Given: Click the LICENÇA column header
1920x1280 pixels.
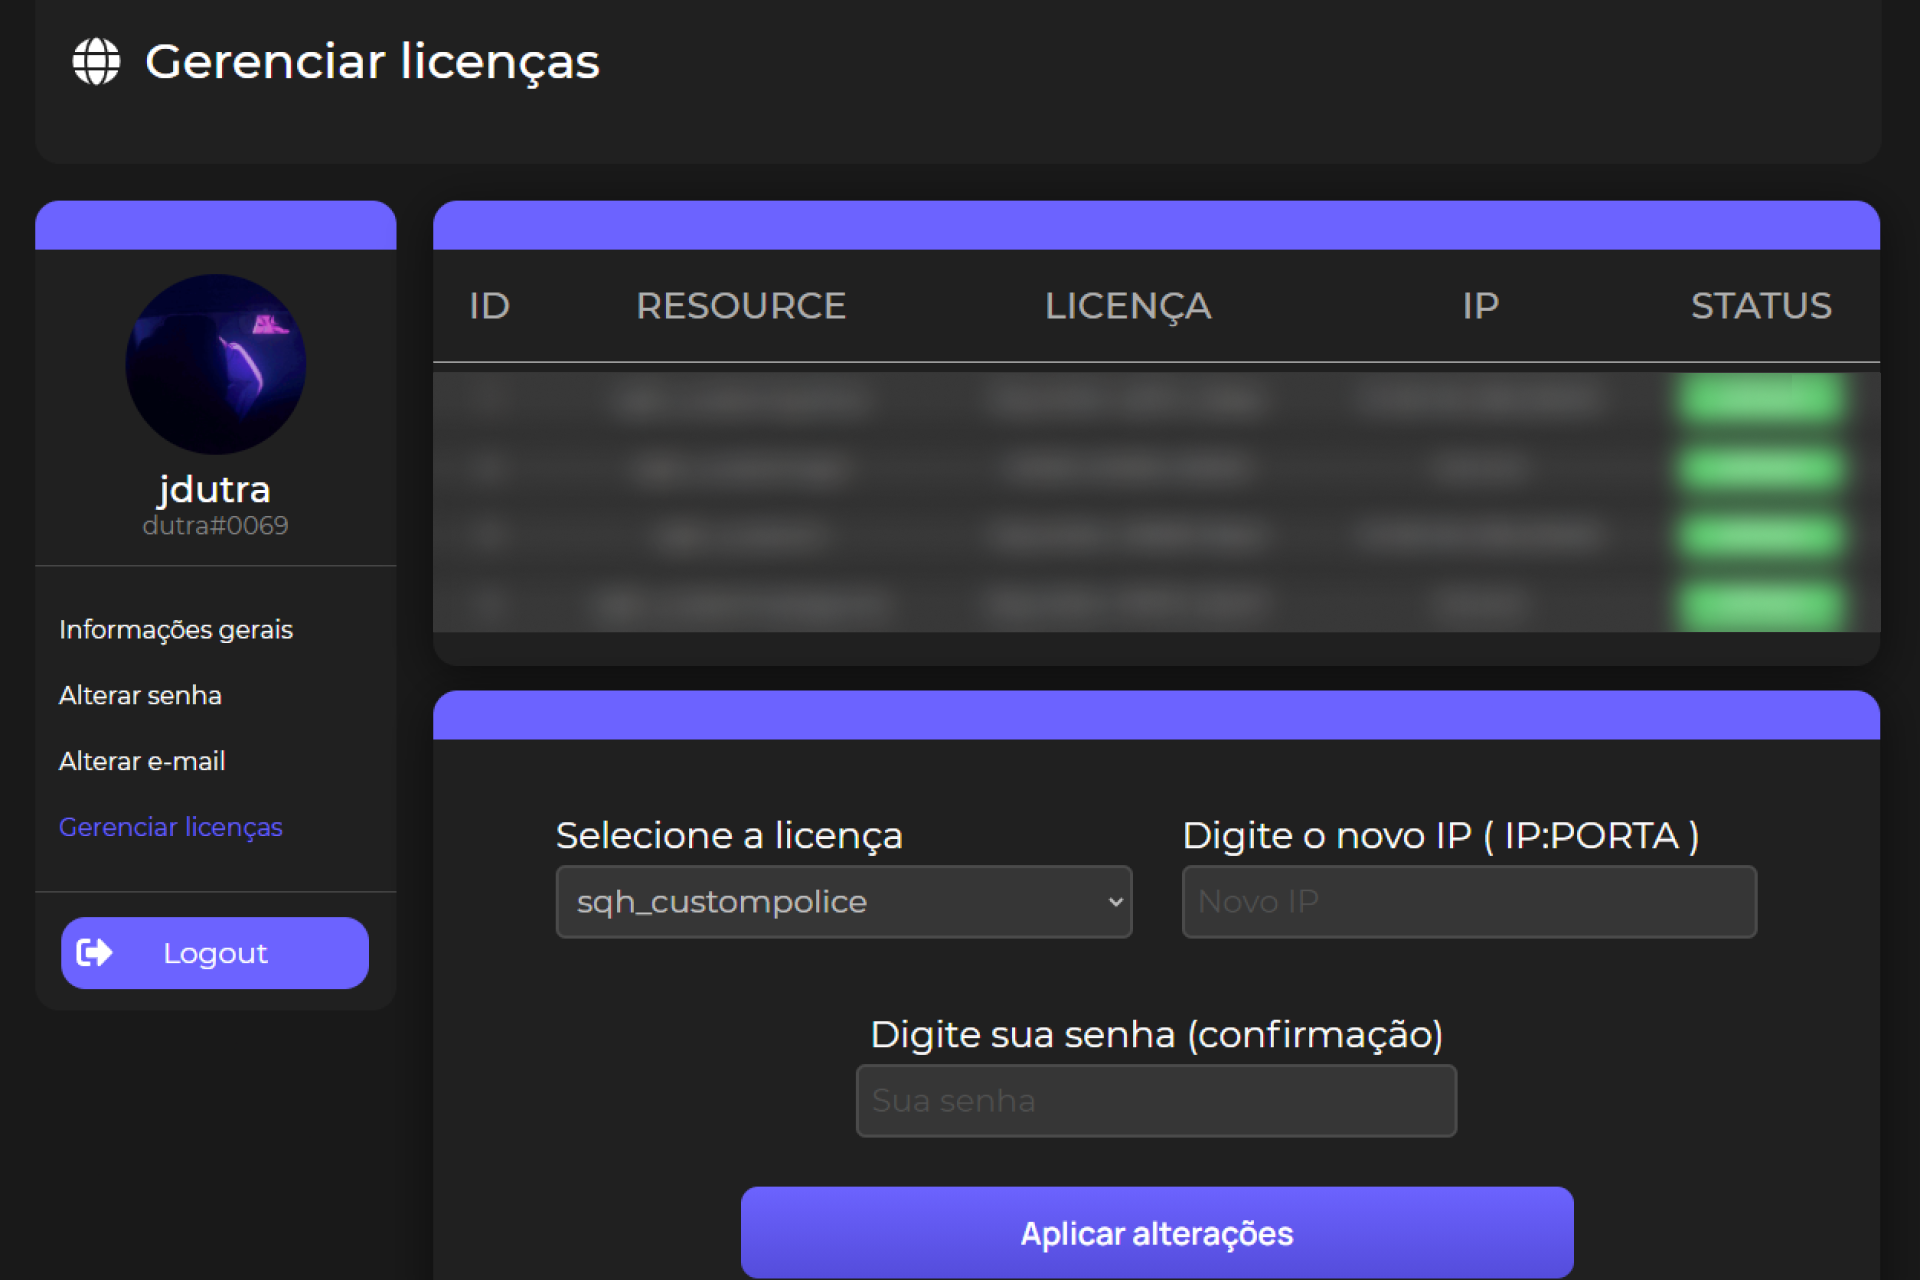Looking at the screenshot, I should (1127, 306).
